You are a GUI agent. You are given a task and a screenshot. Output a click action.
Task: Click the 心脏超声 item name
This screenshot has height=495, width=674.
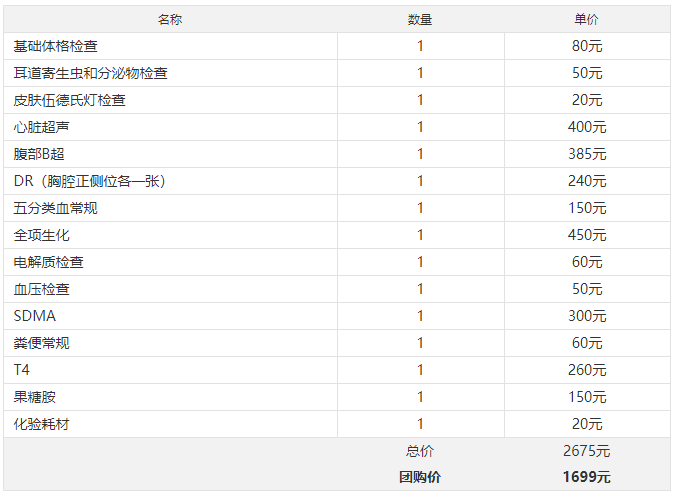click(x=41, y=127)
